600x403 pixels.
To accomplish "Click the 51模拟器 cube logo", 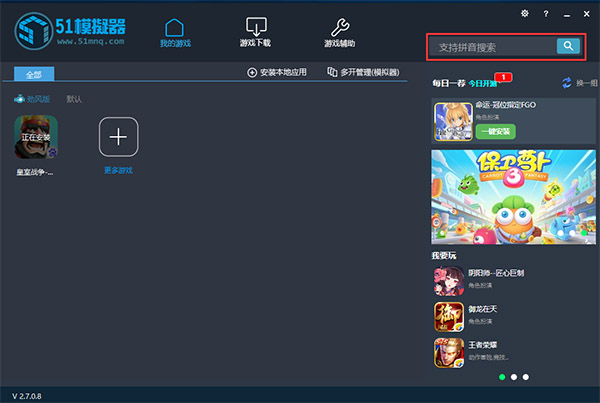I will (x=33, y=31).
